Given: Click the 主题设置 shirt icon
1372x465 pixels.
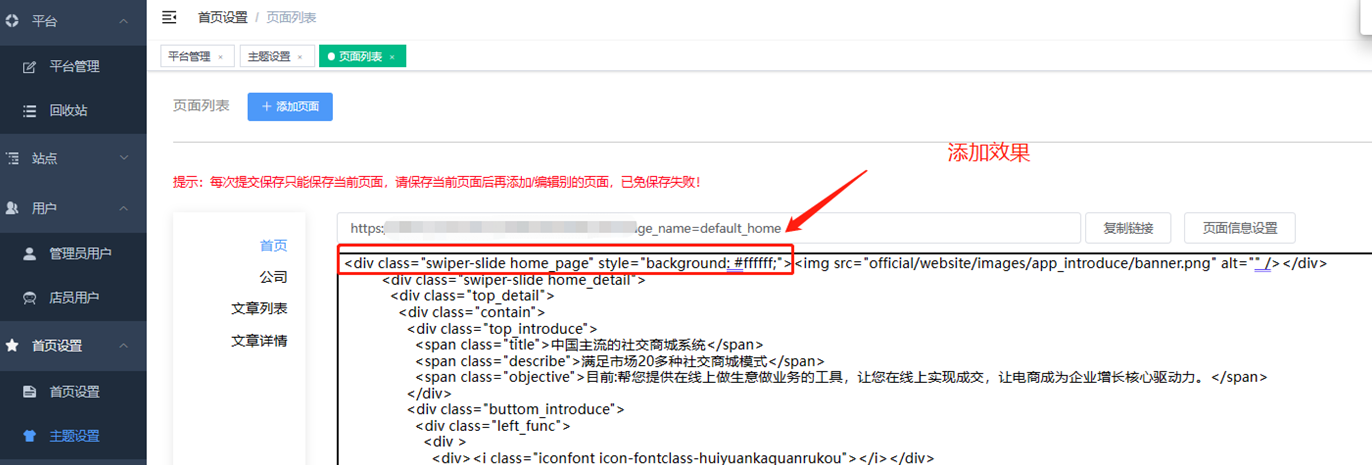Looking at the screenshot, I should 30,436.
